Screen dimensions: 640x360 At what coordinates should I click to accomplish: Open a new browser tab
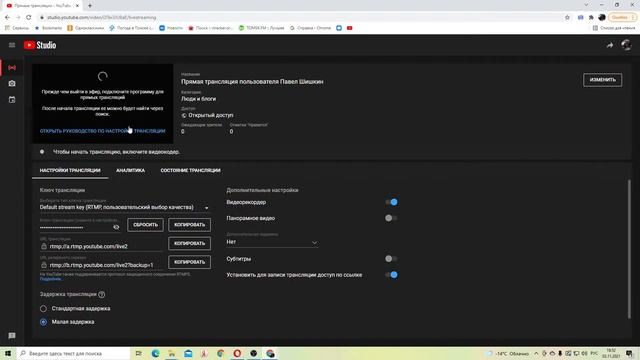(x=90, y=6)
